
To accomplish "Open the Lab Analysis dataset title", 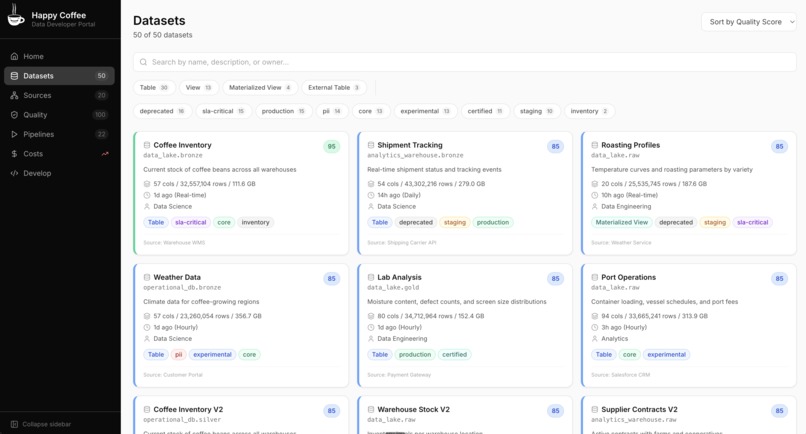I will 399,277.
